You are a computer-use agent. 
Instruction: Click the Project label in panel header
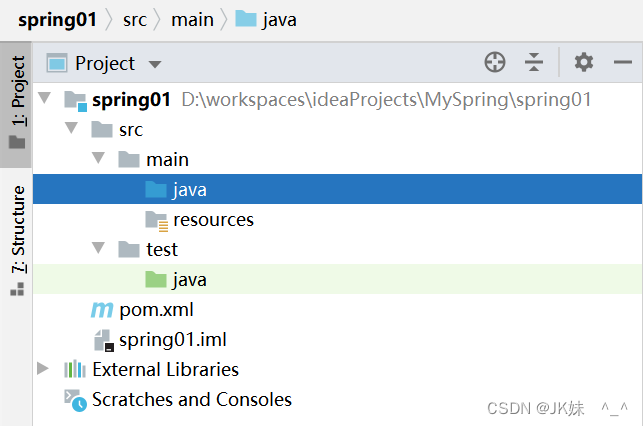click(x=105, y=64)
